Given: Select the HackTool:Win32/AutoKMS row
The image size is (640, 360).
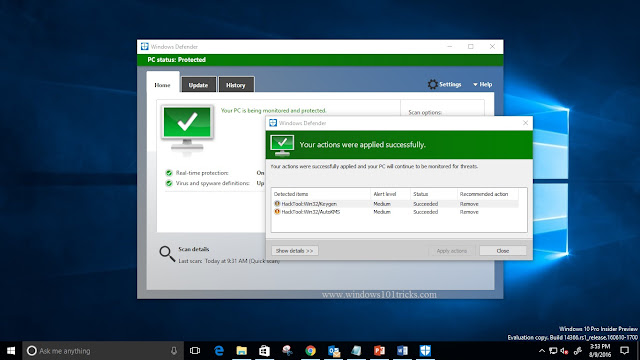Looking at the screenshot, I should click(396, 212).
